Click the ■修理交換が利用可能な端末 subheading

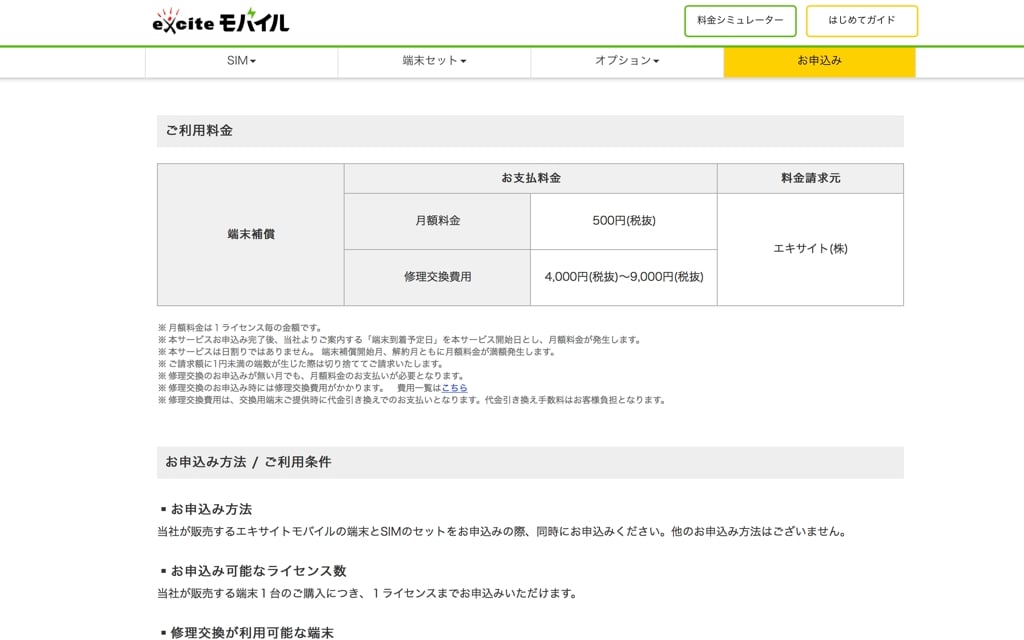[246, 632]
